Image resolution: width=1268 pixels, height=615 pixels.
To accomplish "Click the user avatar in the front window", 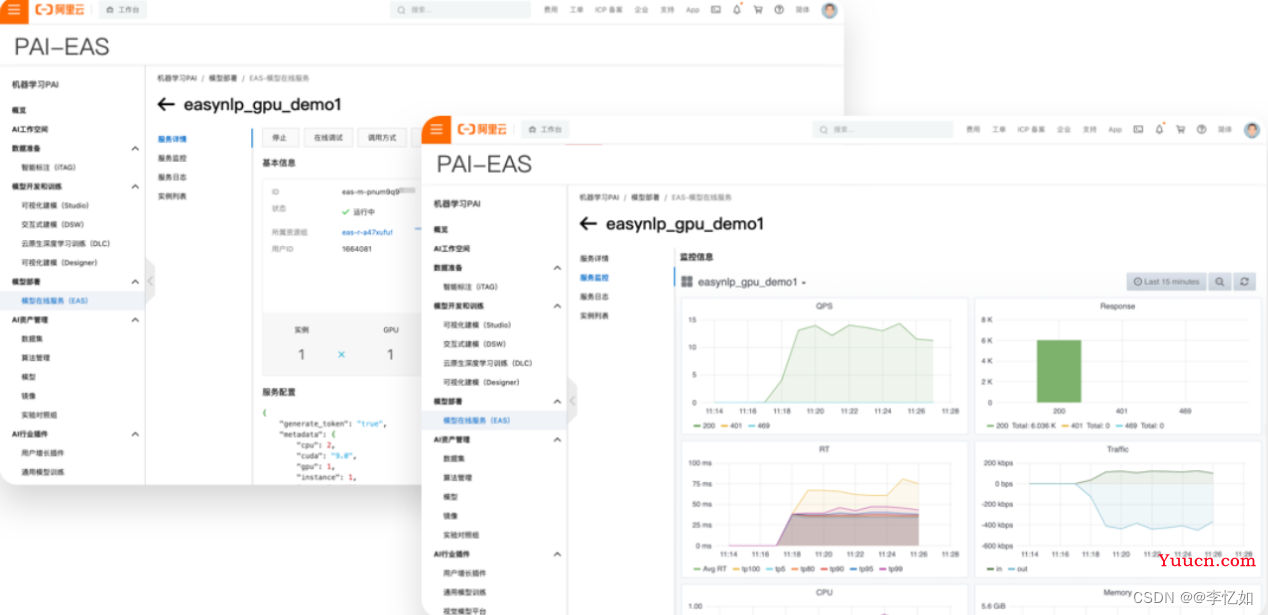I will pos(1251,130).
